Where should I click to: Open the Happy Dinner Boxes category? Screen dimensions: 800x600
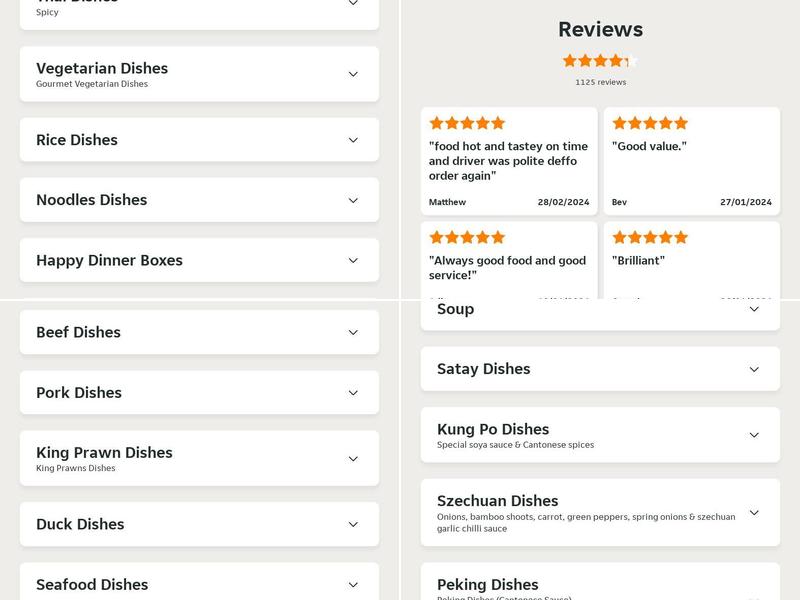pos(197,260)
